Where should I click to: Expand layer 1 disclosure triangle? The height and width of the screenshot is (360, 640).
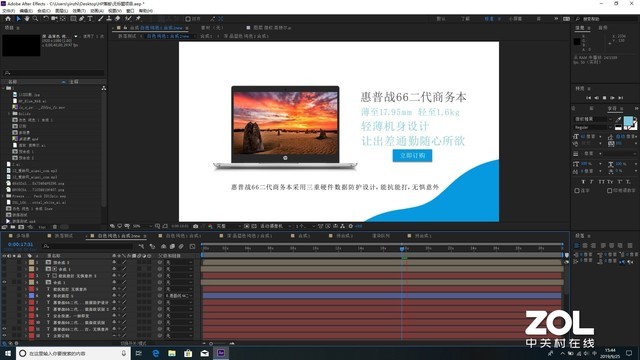coord(26,262)
